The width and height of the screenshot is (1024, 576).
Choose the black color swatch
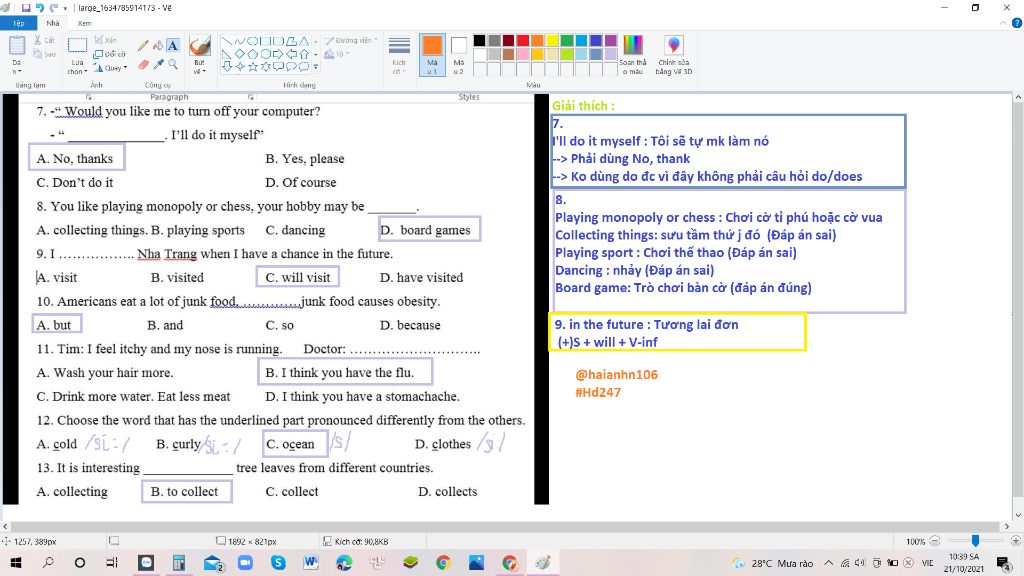click(479, 40)
